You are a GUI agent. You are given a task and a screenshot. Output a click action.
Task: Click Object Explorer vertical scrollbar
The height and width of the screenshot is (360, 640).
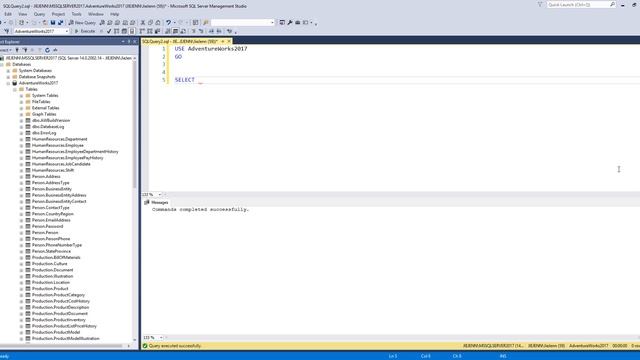[135, 124]
